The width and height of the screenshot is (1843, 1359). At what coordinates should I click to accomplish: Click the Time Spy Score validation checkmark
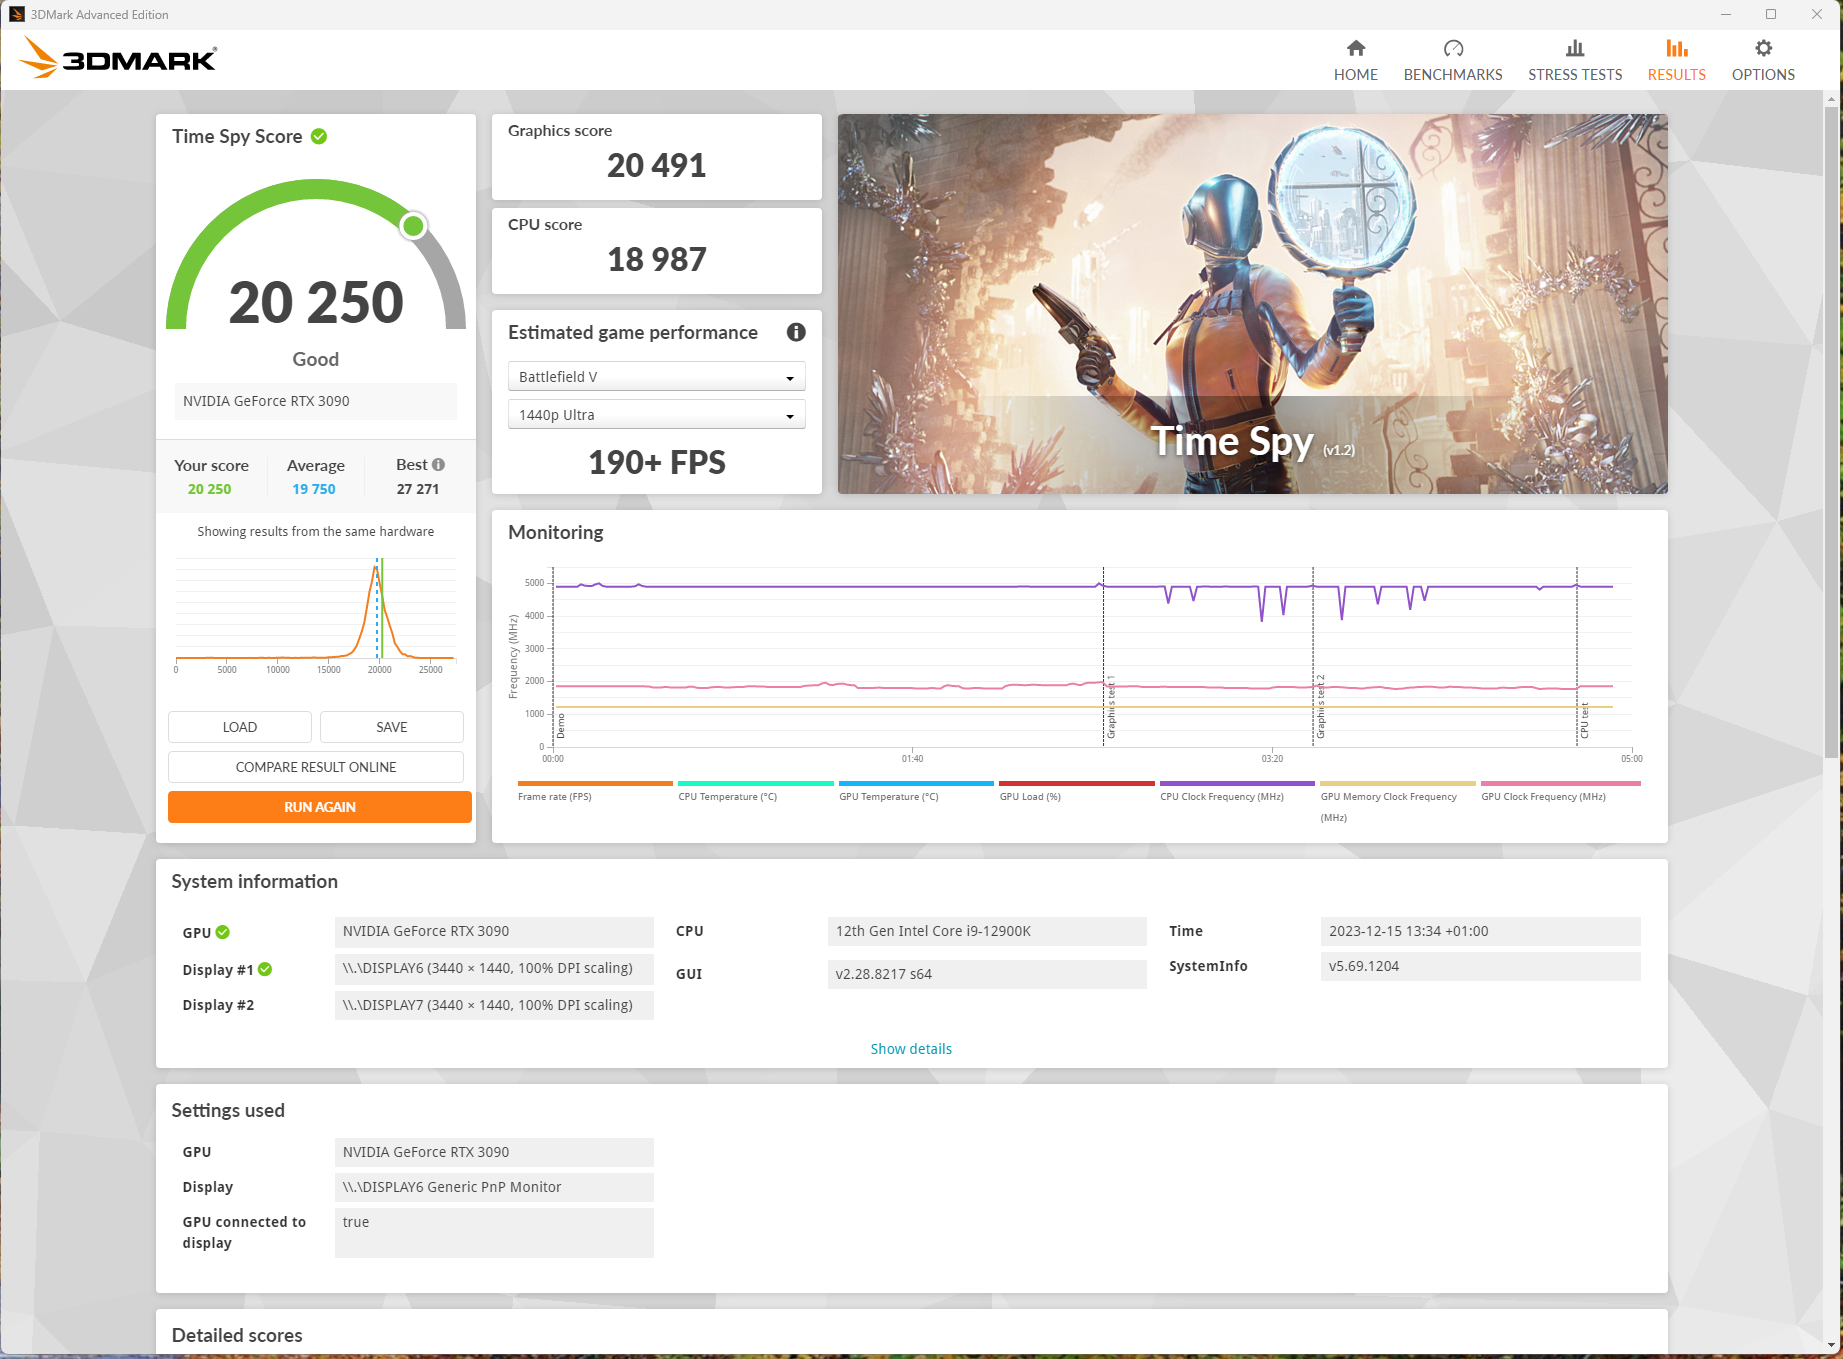319,136
